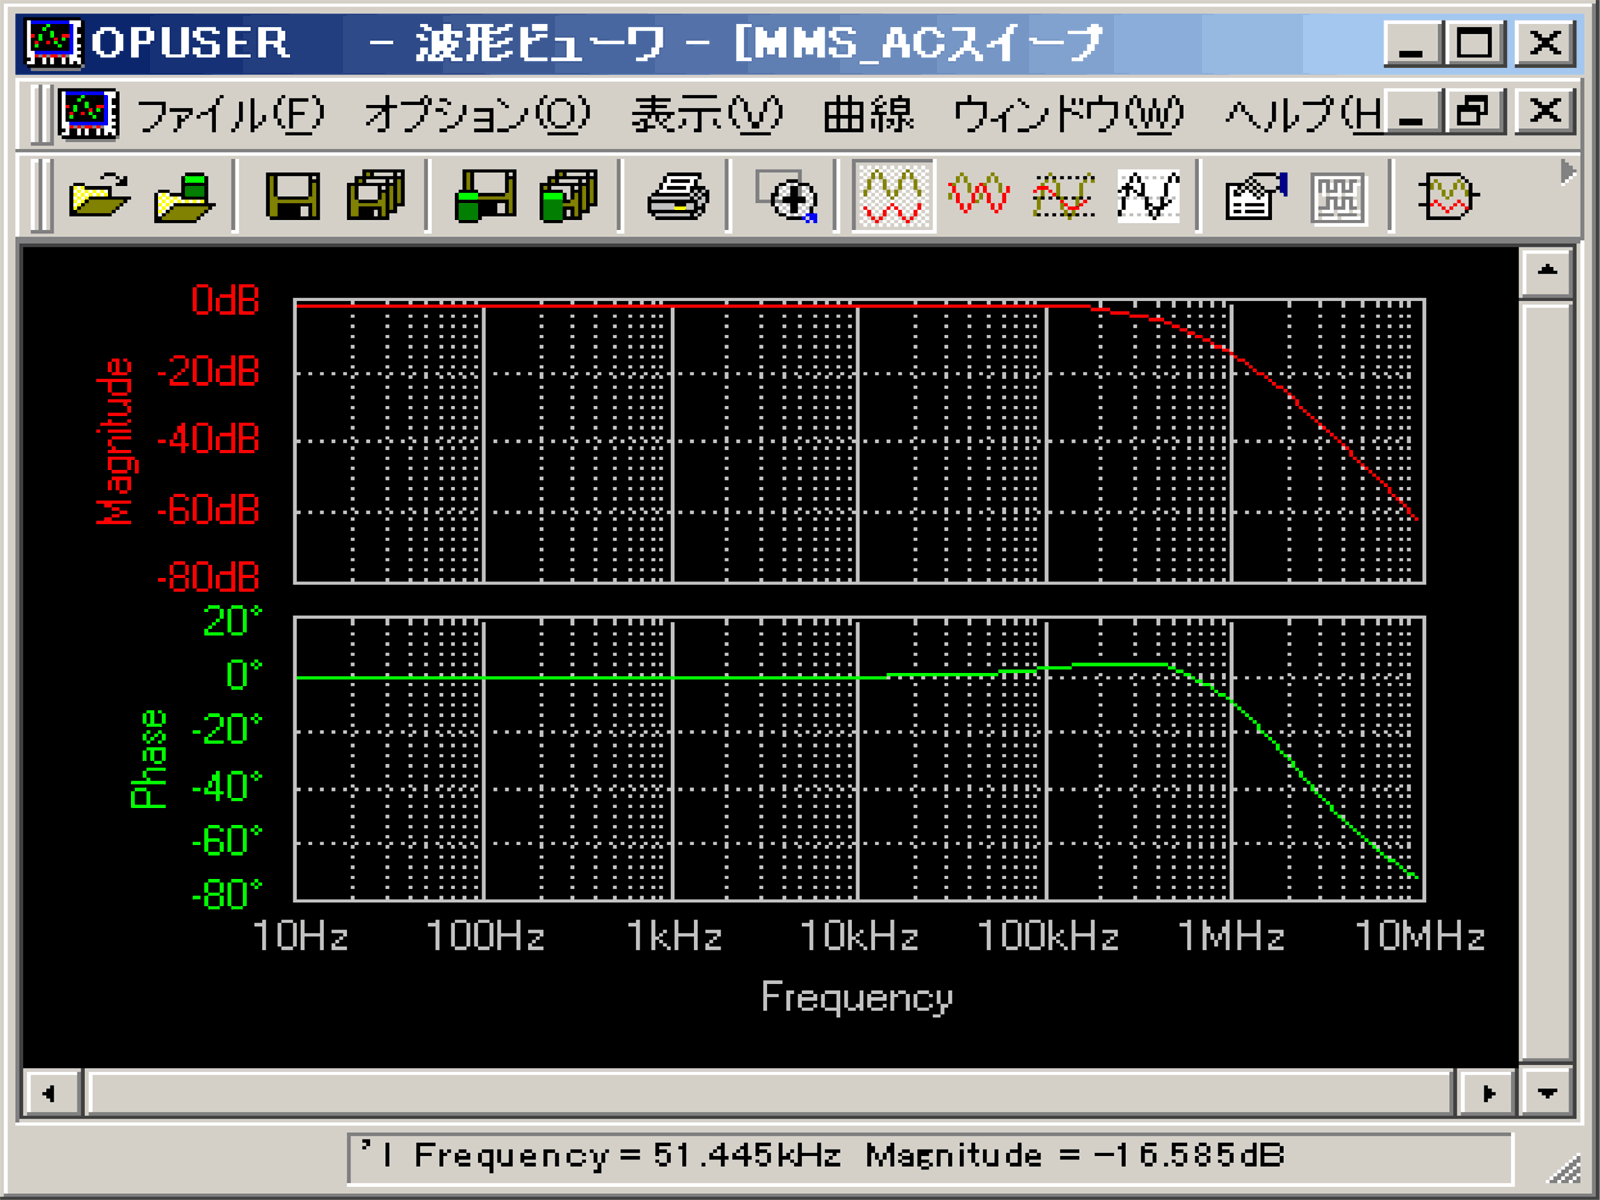Toggle the separate stacked waveforms view
This screenshot has width=1600, height=1200.
coord(893,196)
